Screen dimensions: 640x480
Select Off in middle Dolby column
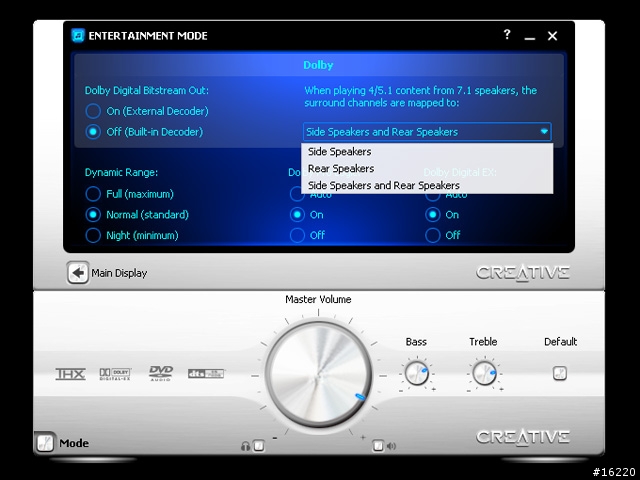tap(297, 236)
